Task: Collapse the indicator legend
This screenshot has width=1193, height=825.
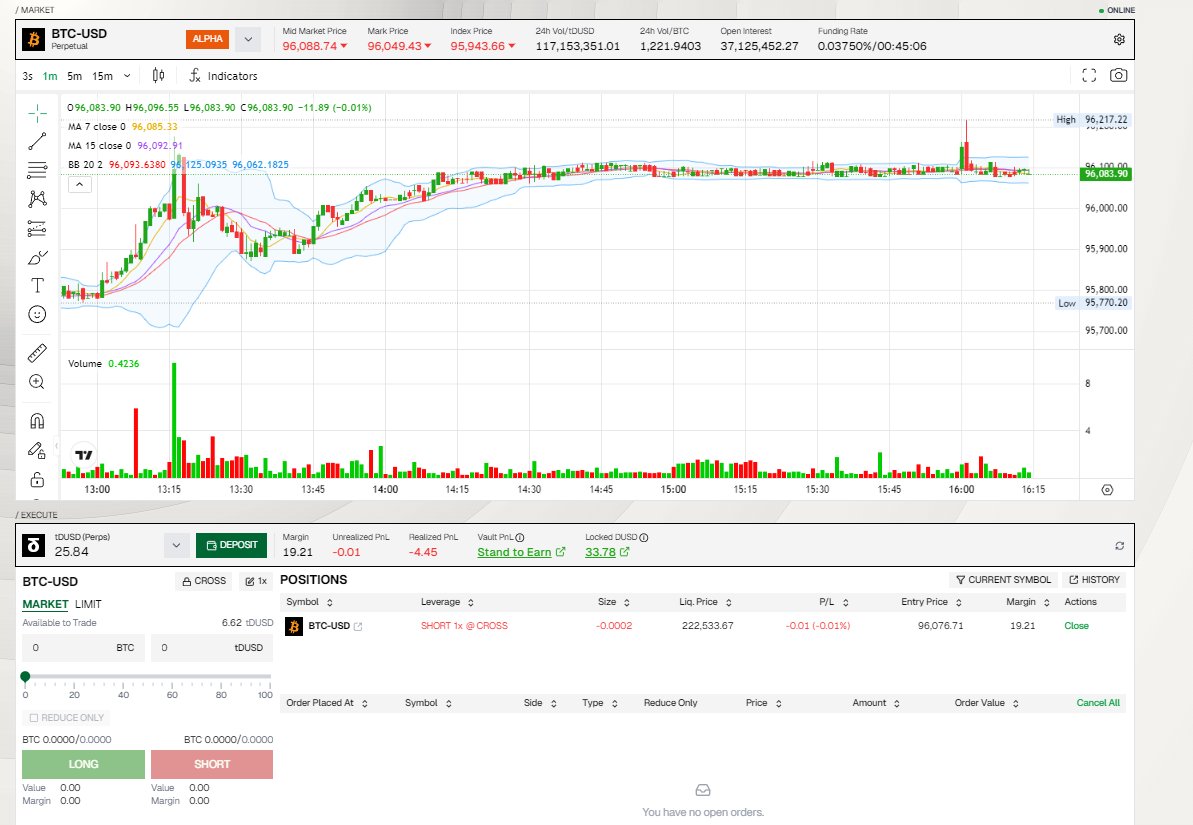Action: (80, 184)
